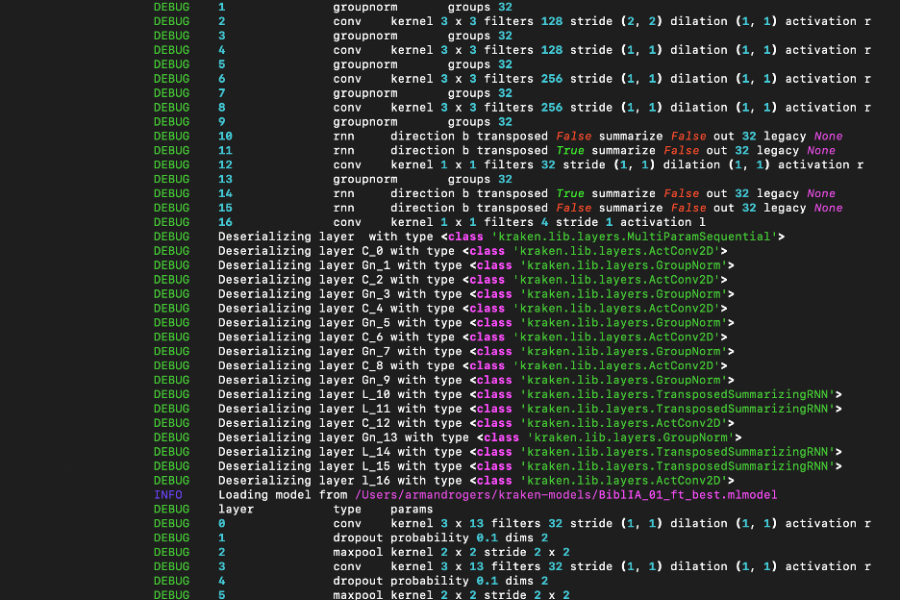Viewport: 900px width, 600px height.
Task: Click the 'C_12' layer name
Action: (x=376, y=423)
